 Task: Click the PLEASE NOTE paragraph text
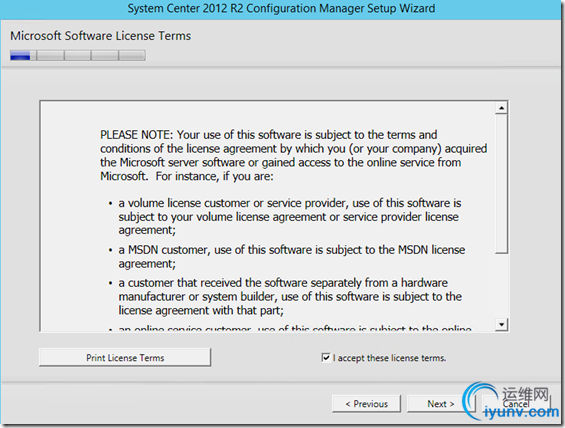point(293,155)
